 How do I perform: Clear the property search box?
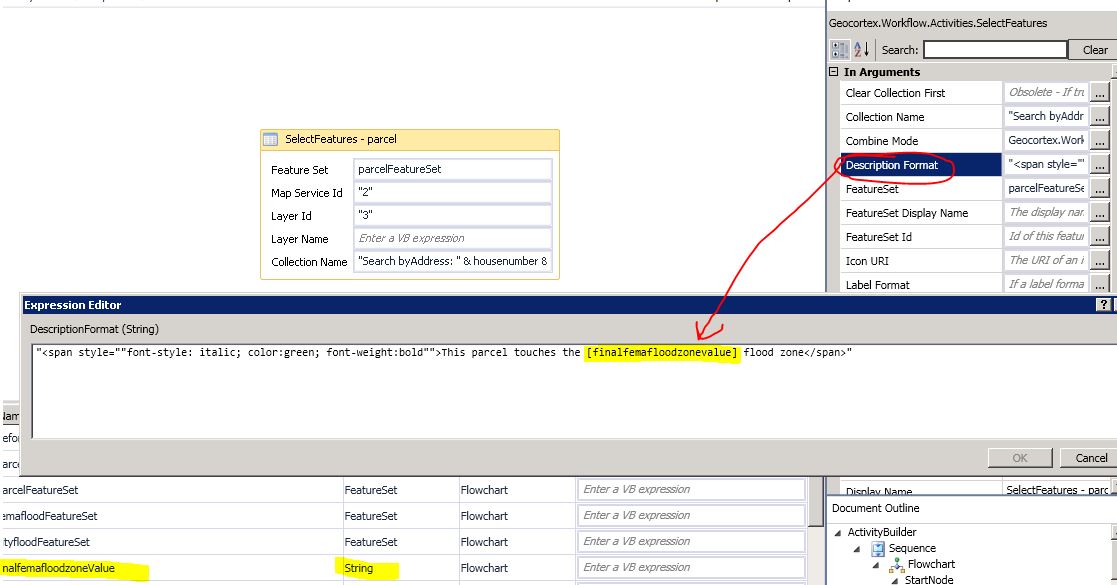pos(1094,50)
